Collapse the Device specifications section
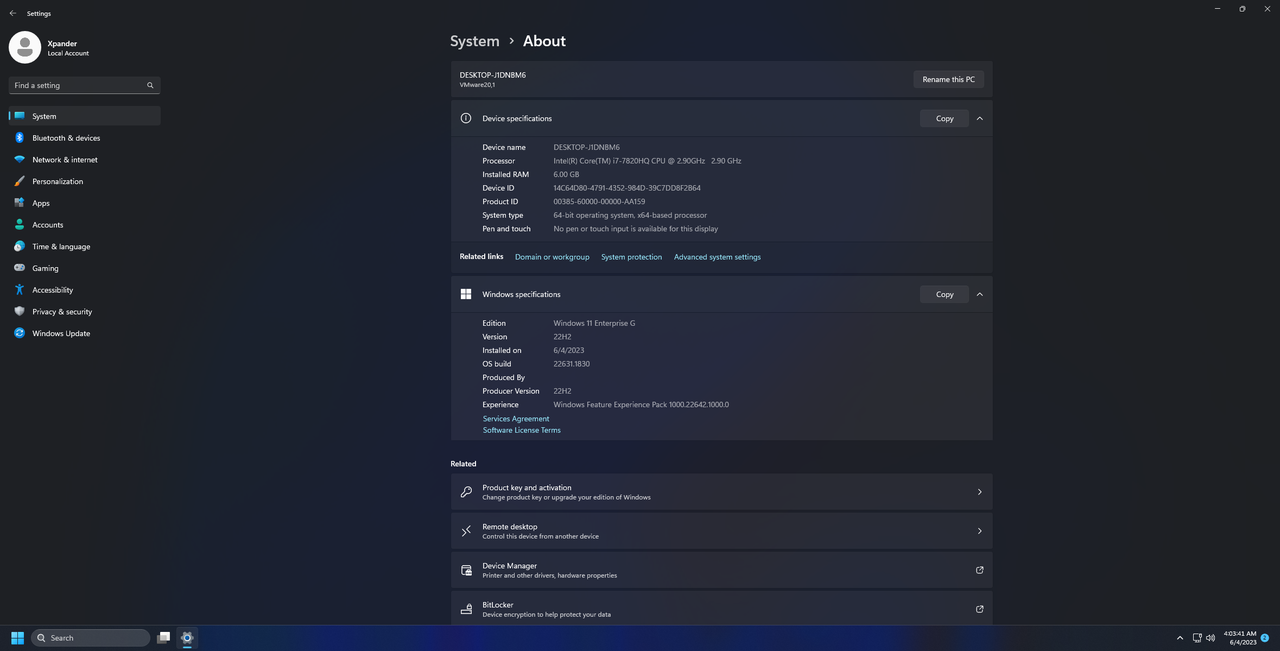Viewport: 1280px width, 651px height. [979, 118]
